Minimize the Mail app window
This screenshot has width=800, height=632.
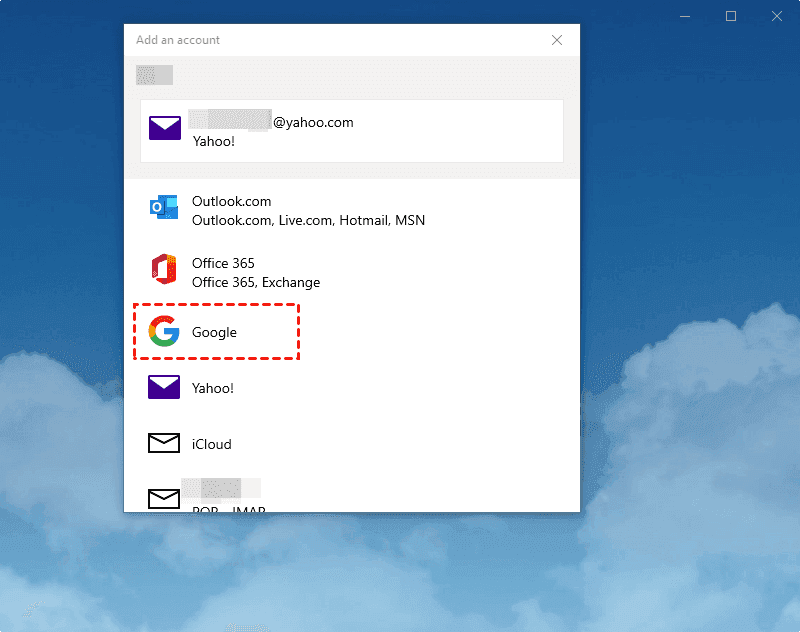(x=685, y=16)
